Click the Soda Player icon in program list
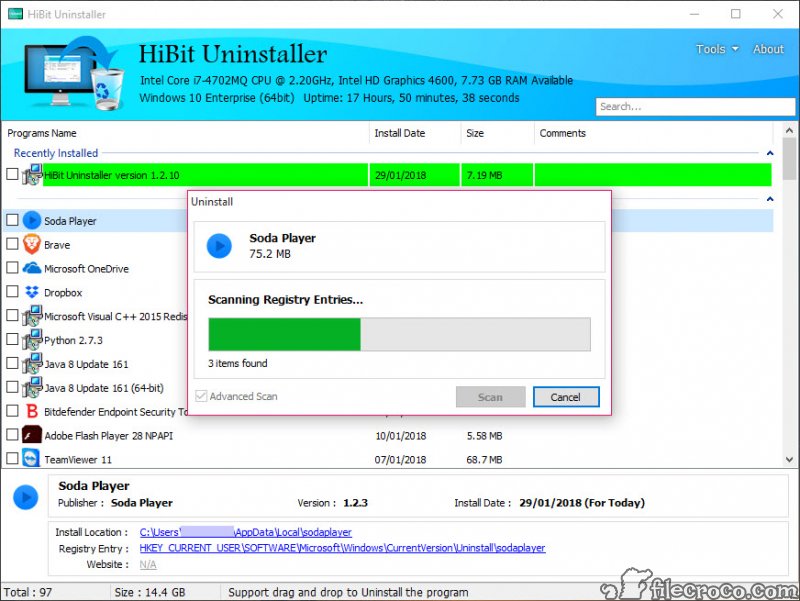The height and width of the screenshot is (601, 800). pyautogui.click(x=32, y=220)
